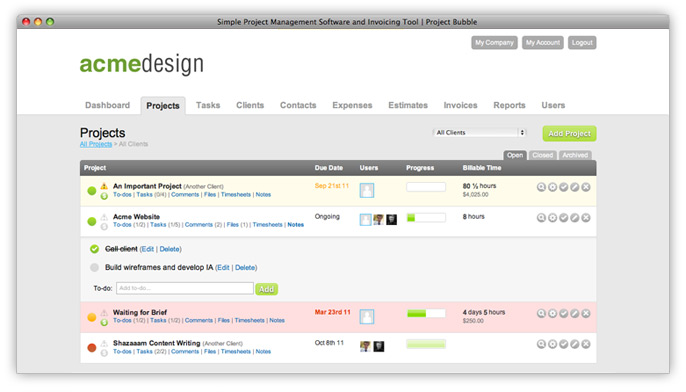Click the magnifier icon for Waiting for Brief
The height and width of the screenshot is (392, 686).
click(541, 314)
